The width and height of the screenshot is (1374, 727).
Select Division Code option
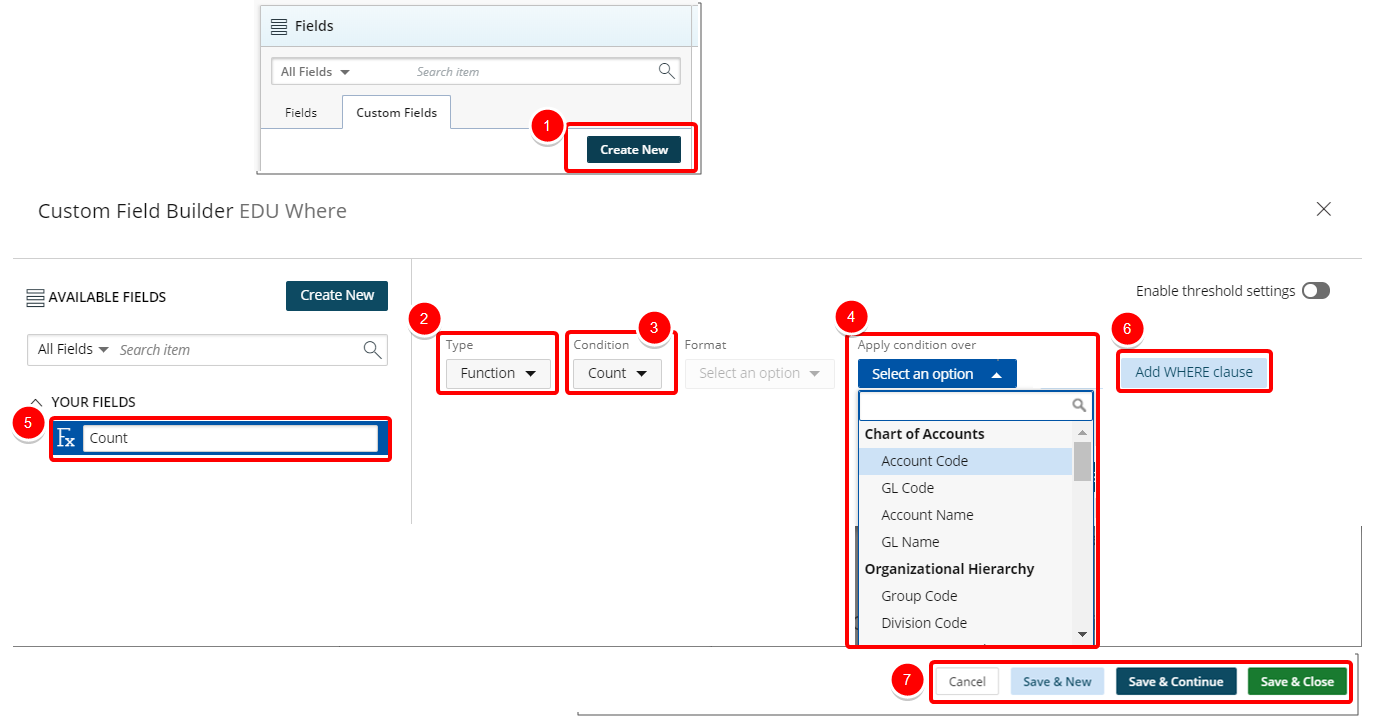click(966, 623)
